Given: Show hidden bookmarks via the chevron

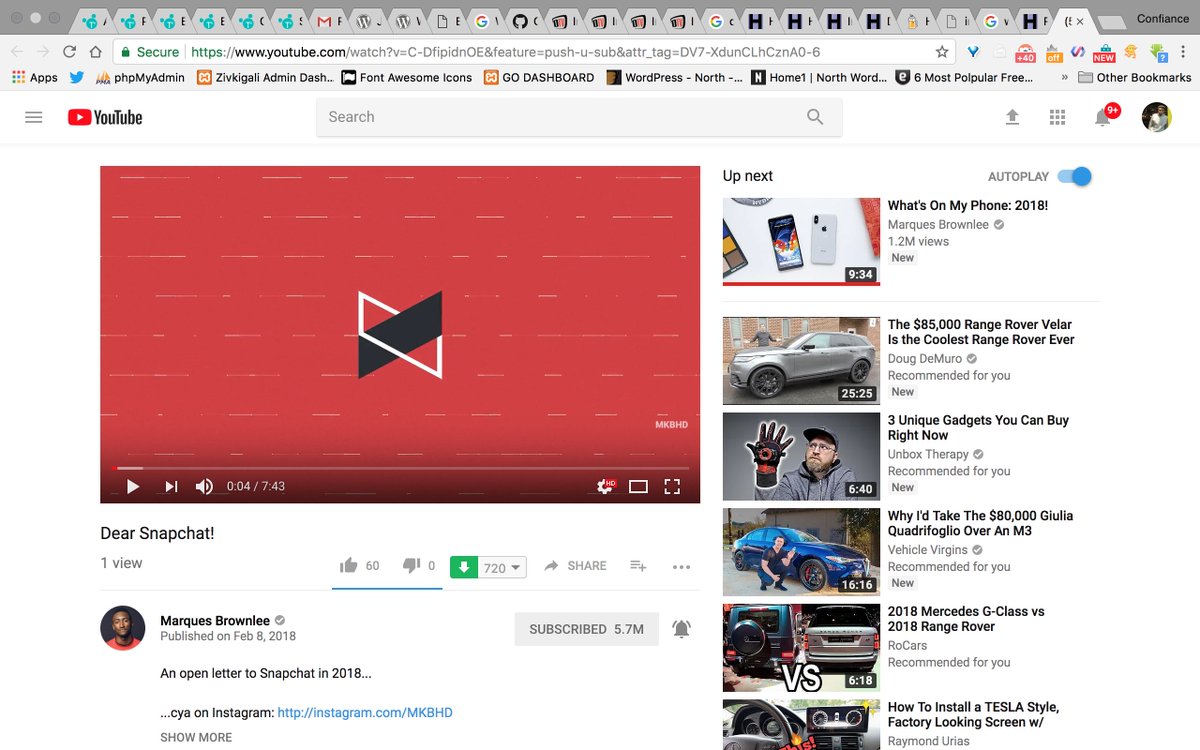Looking at the screenshot, I should tap(1063, 77).
